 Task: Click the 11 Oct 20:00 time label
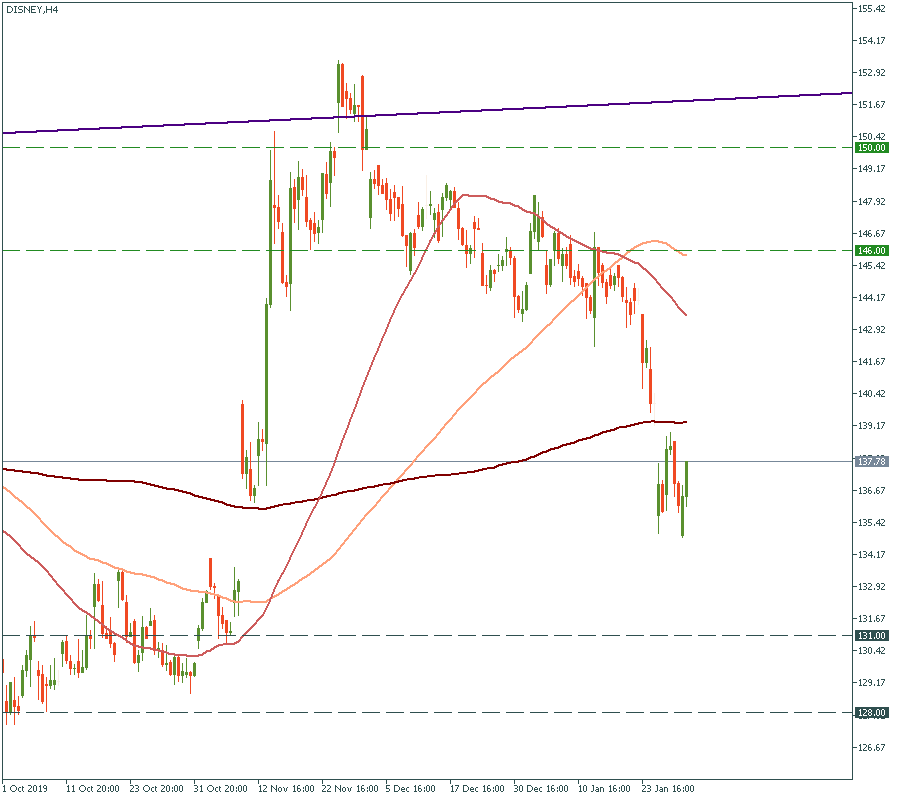(91, 788)
